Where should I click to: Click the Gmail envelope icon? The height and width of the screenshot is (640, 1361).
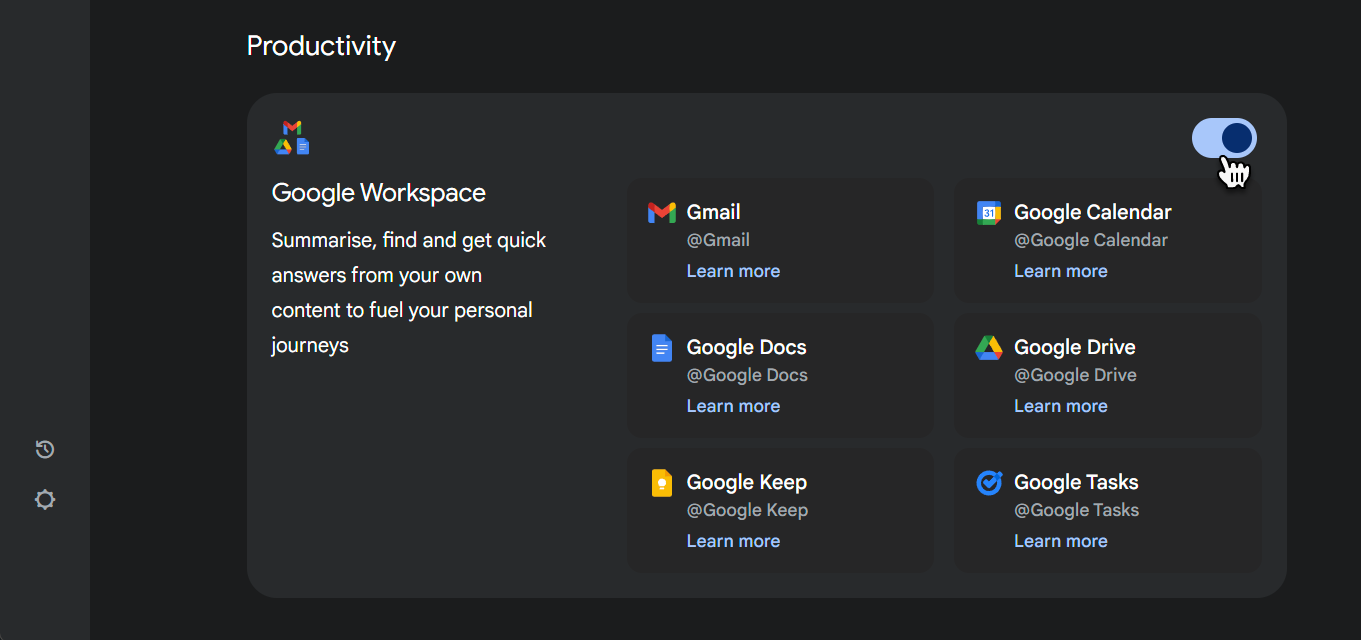pos(661,212)
